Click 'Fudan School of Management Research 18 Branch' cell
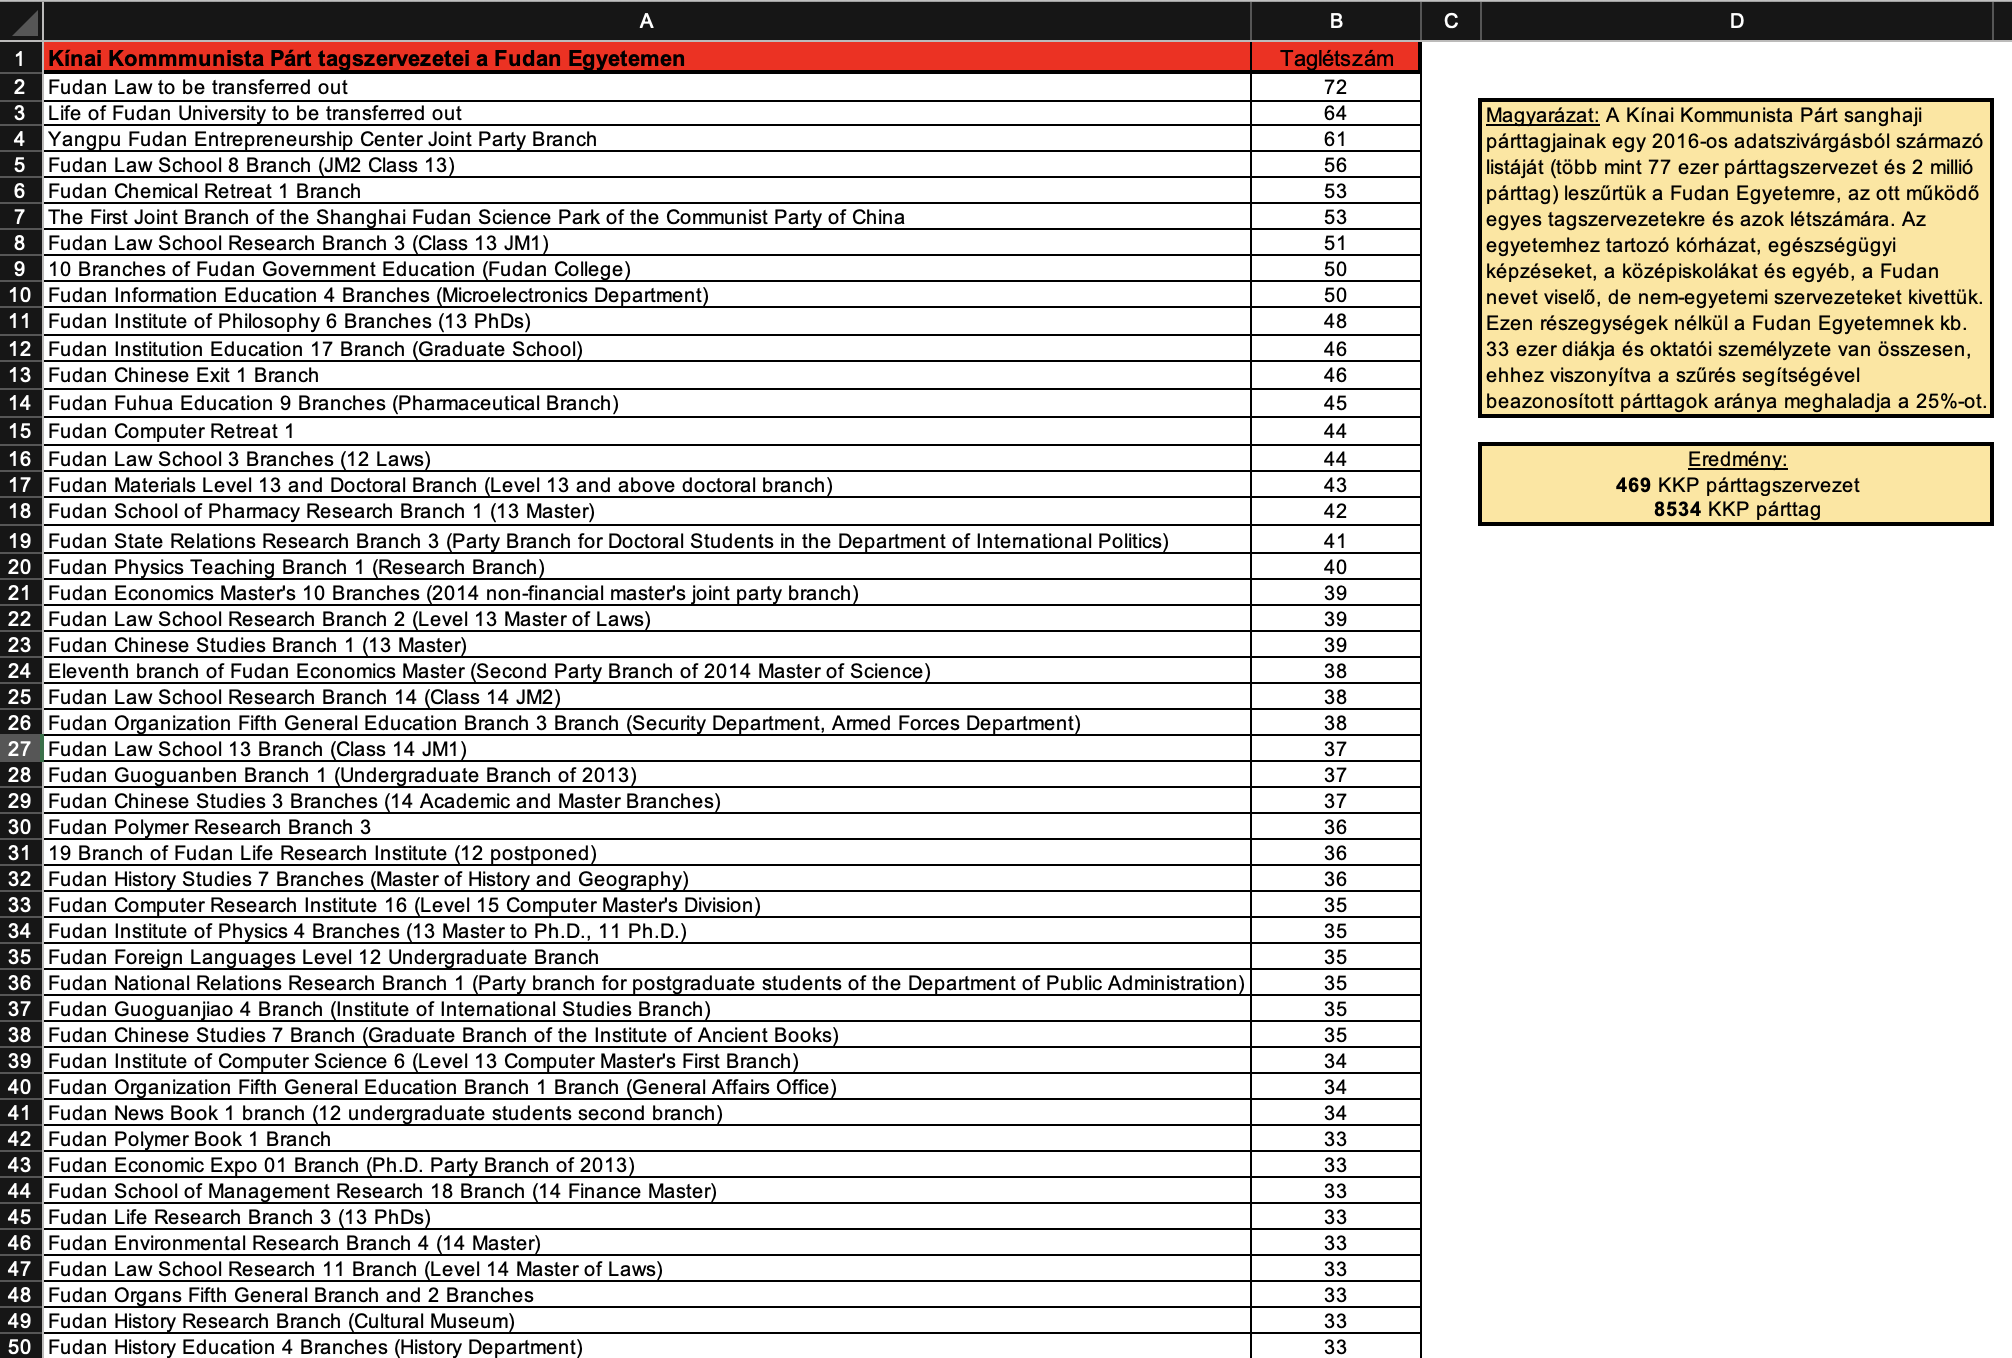Screen dimensions: 2012x1358 (x=647, y=1191)
